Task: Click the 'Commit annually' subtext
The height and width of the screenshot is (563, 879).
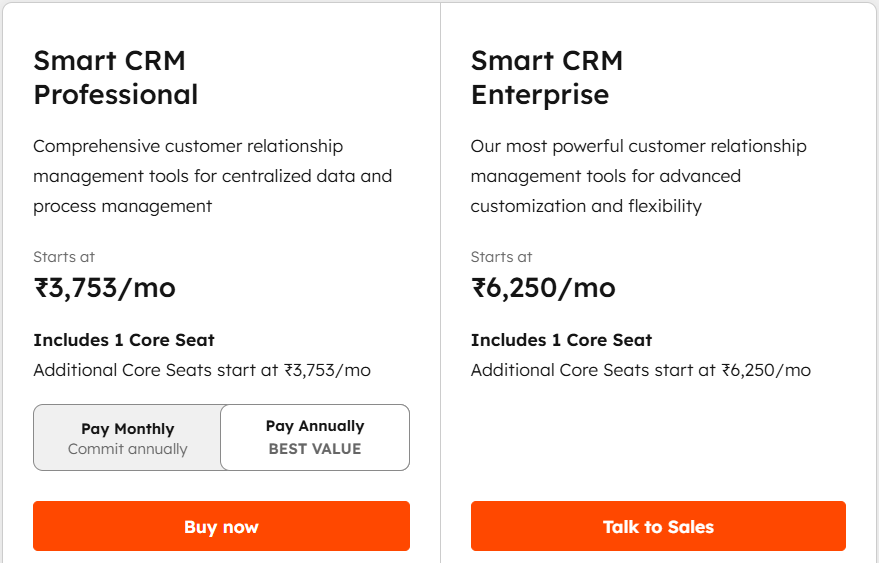Action: [127, 449]
